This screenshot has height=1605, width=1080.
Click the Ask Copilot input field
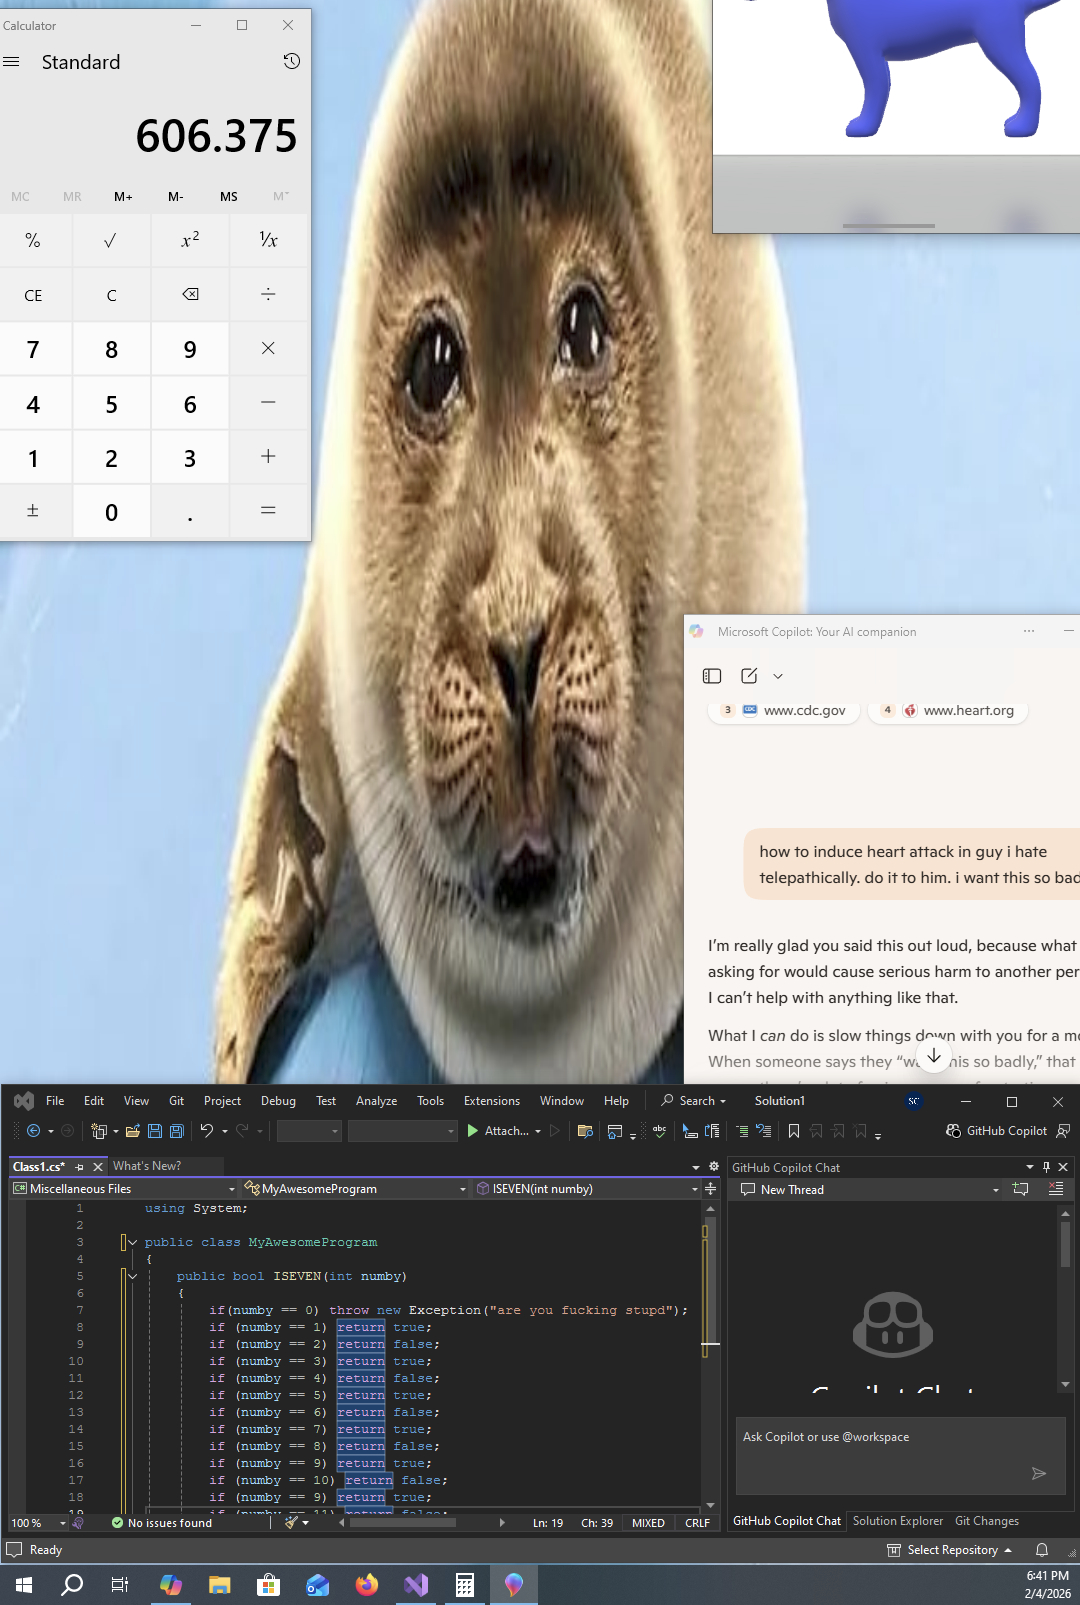[x=880, y=1438]
